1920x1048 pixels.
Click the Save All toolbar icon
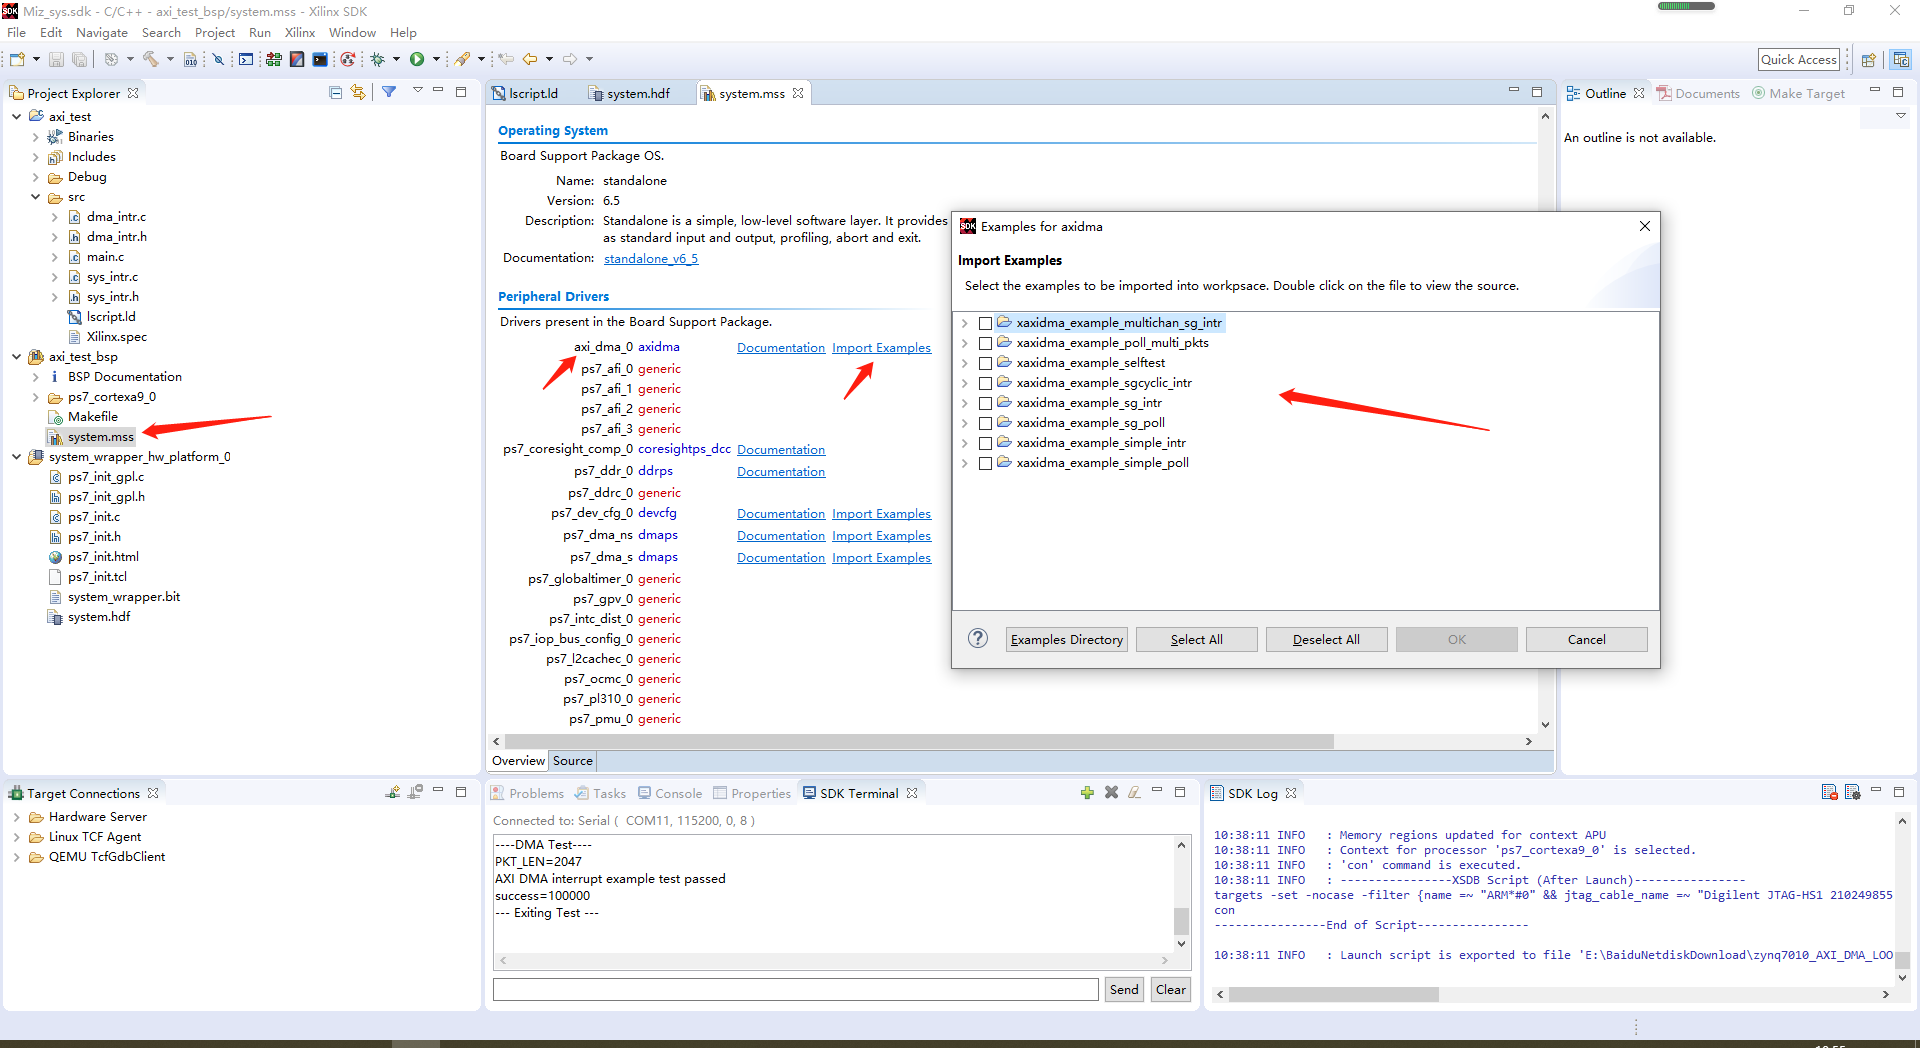coord(79,60)
